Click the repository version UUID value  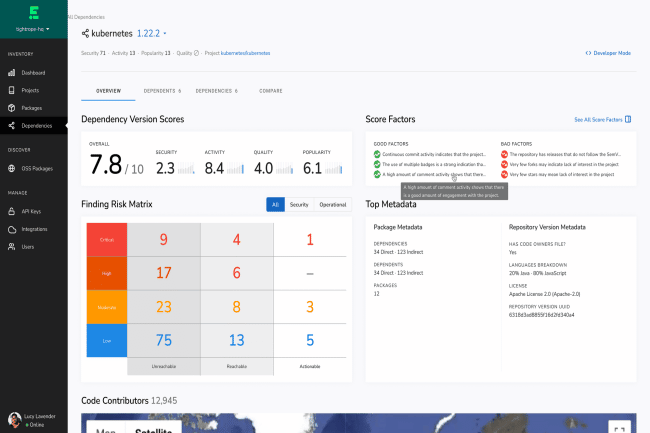(x=541, y=315)
